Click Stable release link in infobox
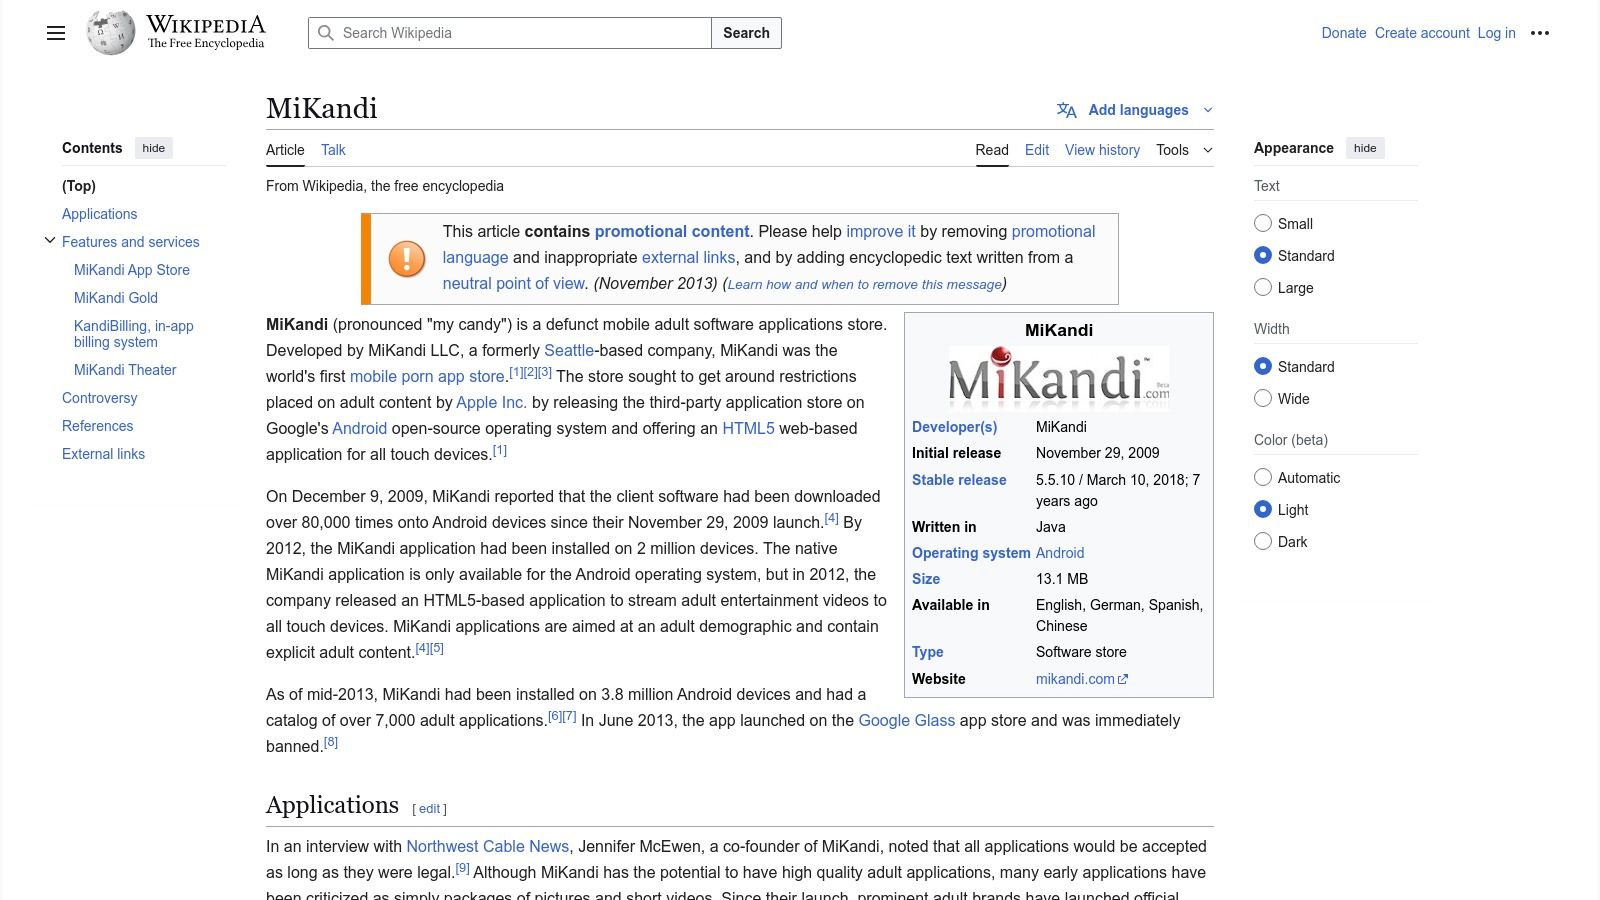The width and height of the screenshot is (1600, 900). (x=959, y=480)
